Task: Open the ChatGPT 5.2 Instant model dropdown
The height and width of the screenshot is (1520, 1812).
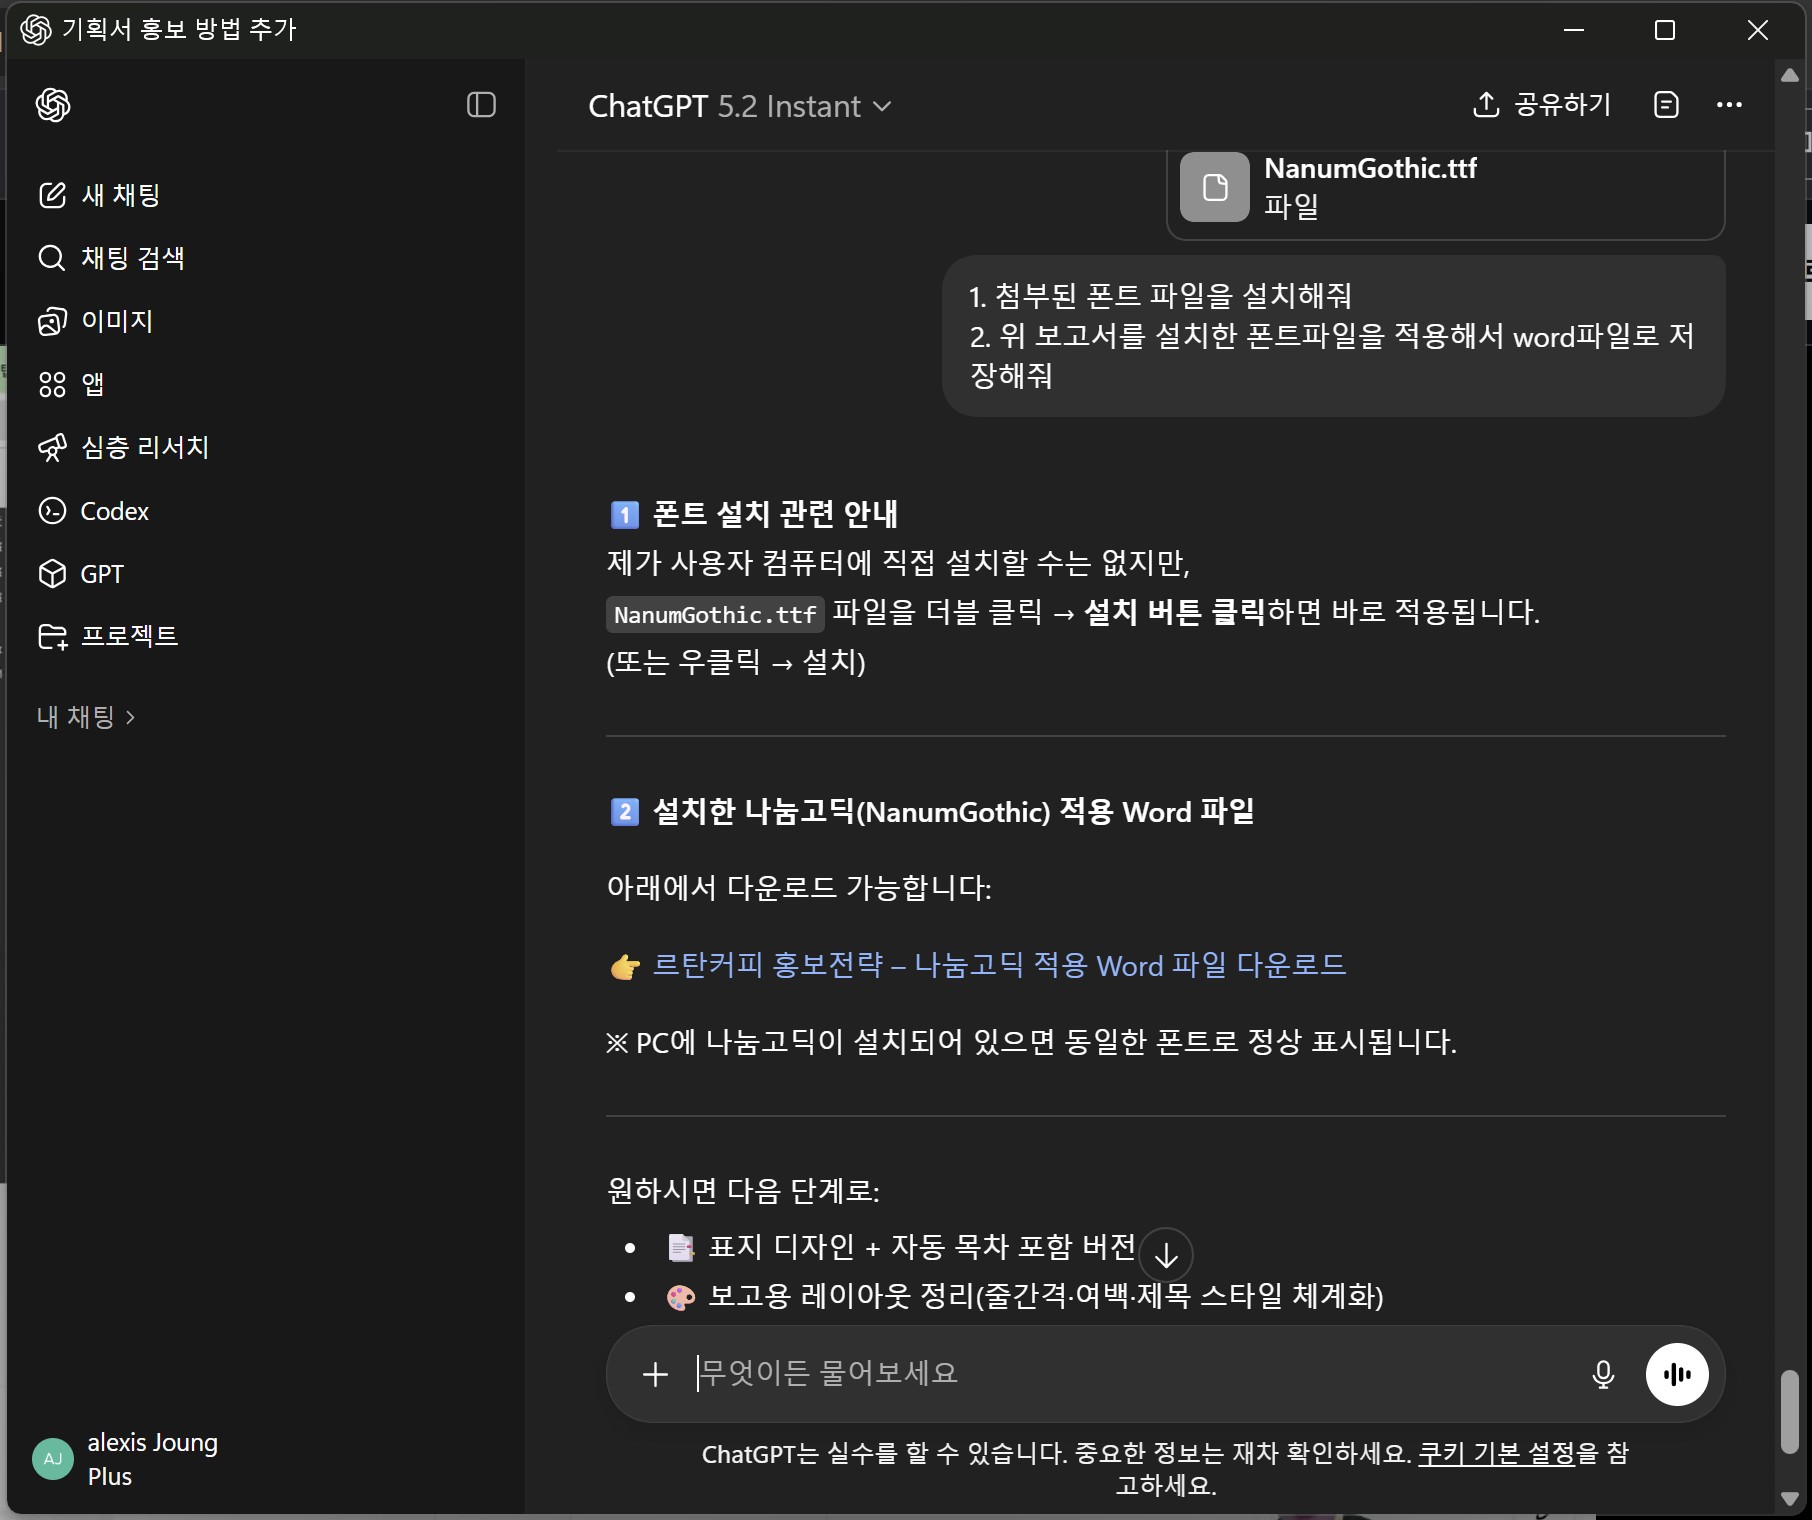Action: (739, 106)
